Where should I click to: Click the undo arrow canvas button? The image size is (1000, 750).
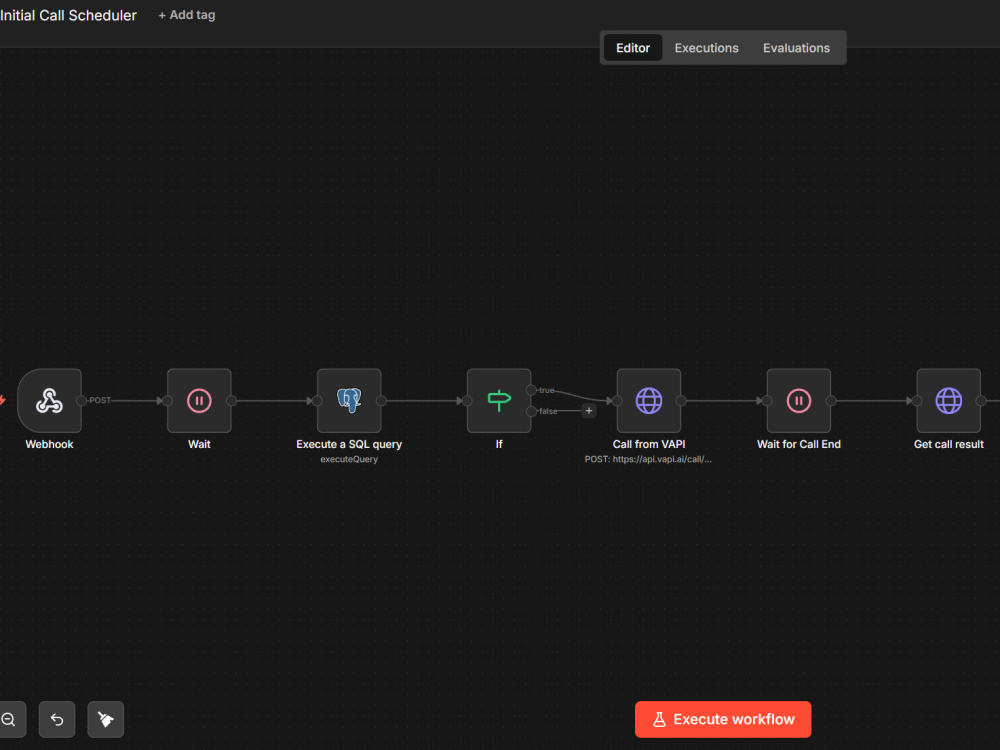(57, 719)
